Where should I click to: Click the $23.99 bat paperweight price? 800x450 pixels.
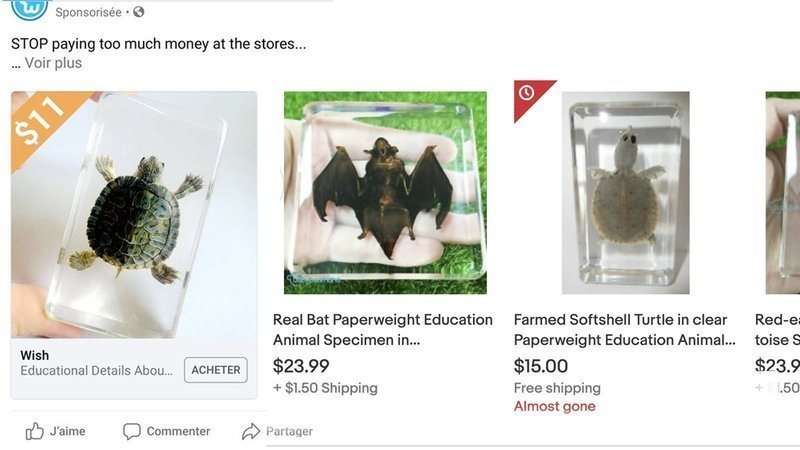coord(301,366)
